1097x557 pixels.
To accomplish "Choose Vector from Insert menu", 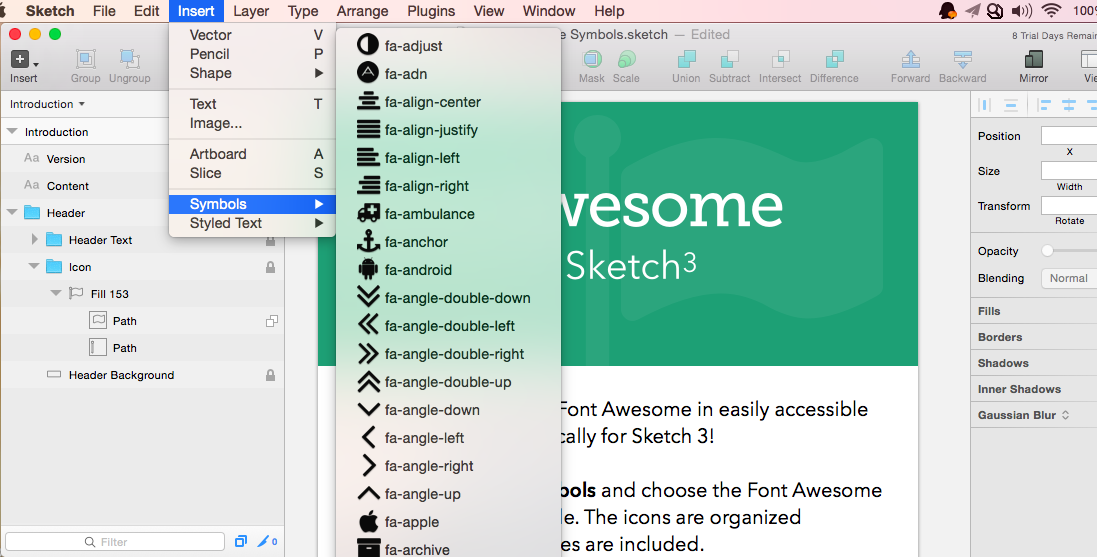I will (253, 35).
